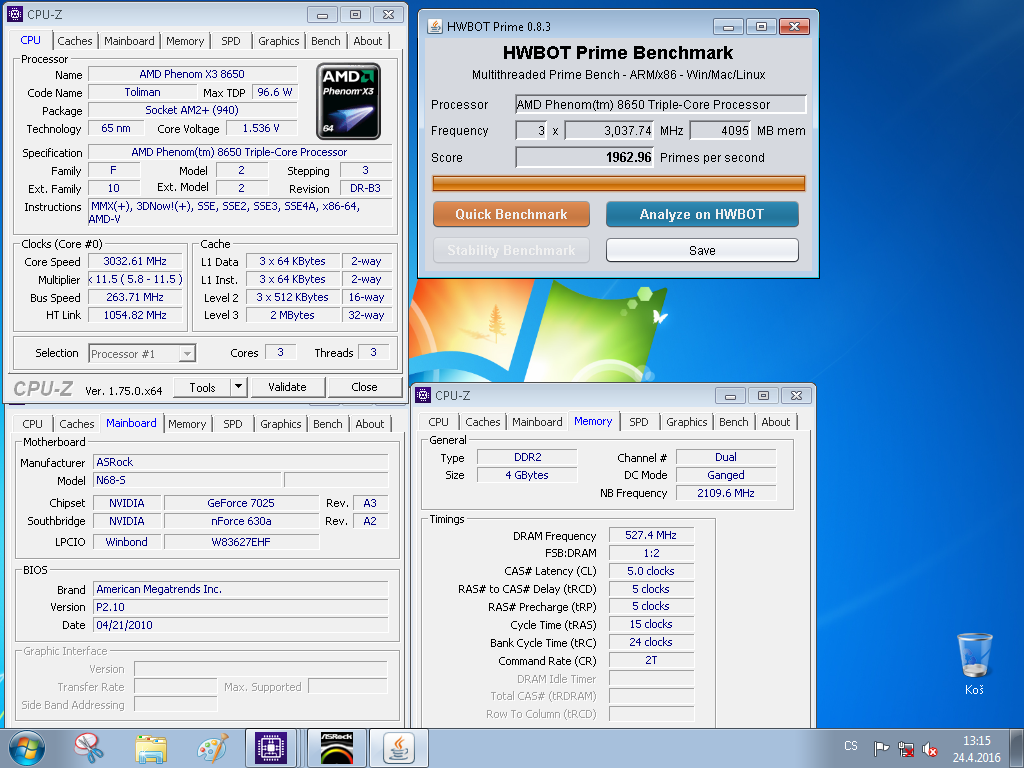Click the NB Frequency 2109.6 MHz value
Screen dimensions: 1024x768
726,493
